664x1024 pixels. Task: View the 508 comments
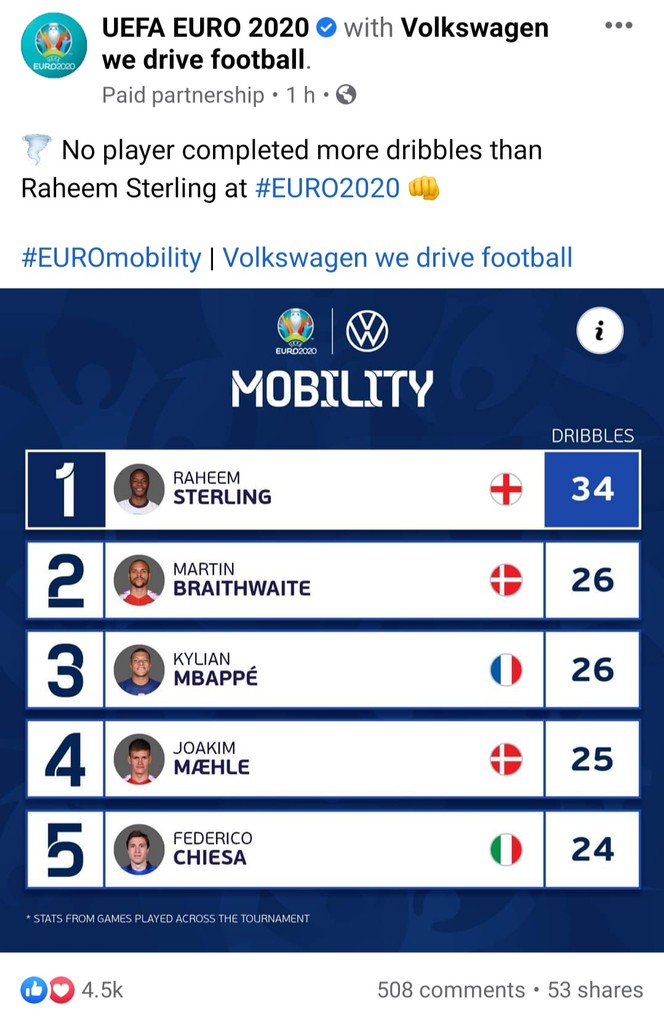coord(450,989)
